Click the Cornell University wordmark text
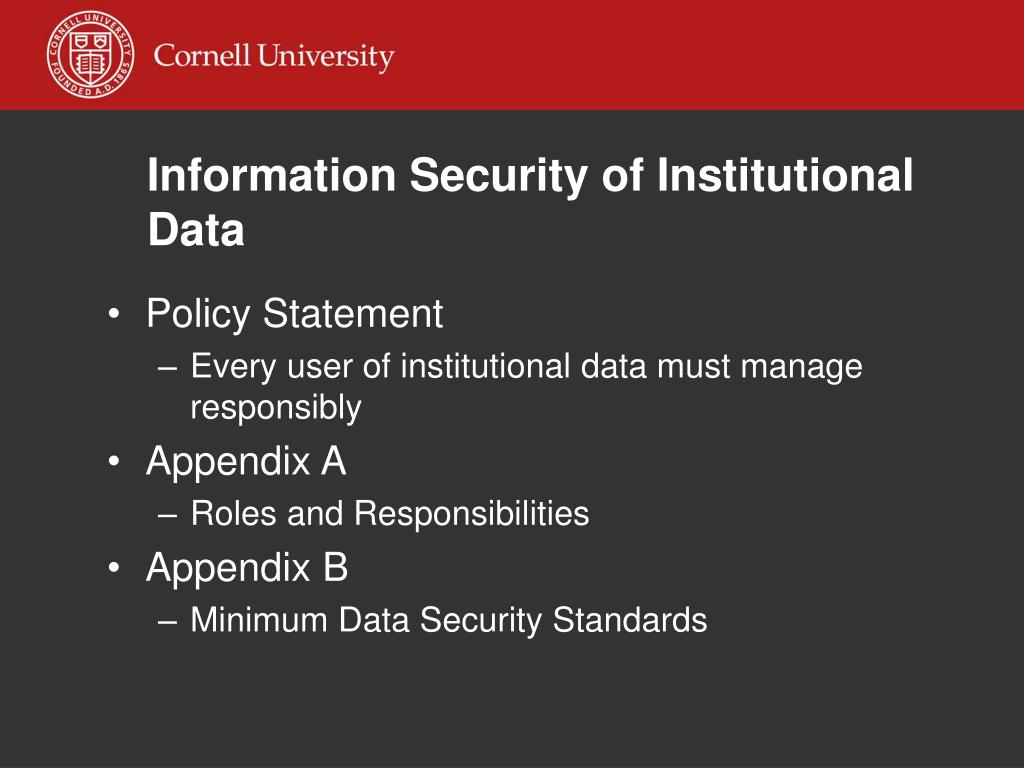The image size is (1024, 768). (x=274, y=57)
